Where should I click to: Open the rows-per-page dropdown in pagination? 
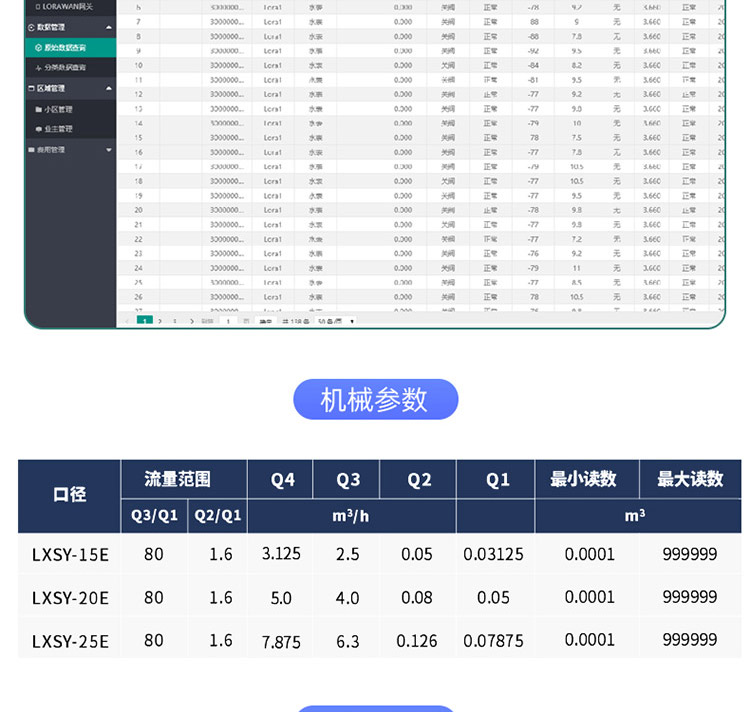click(x=337, y=321)
